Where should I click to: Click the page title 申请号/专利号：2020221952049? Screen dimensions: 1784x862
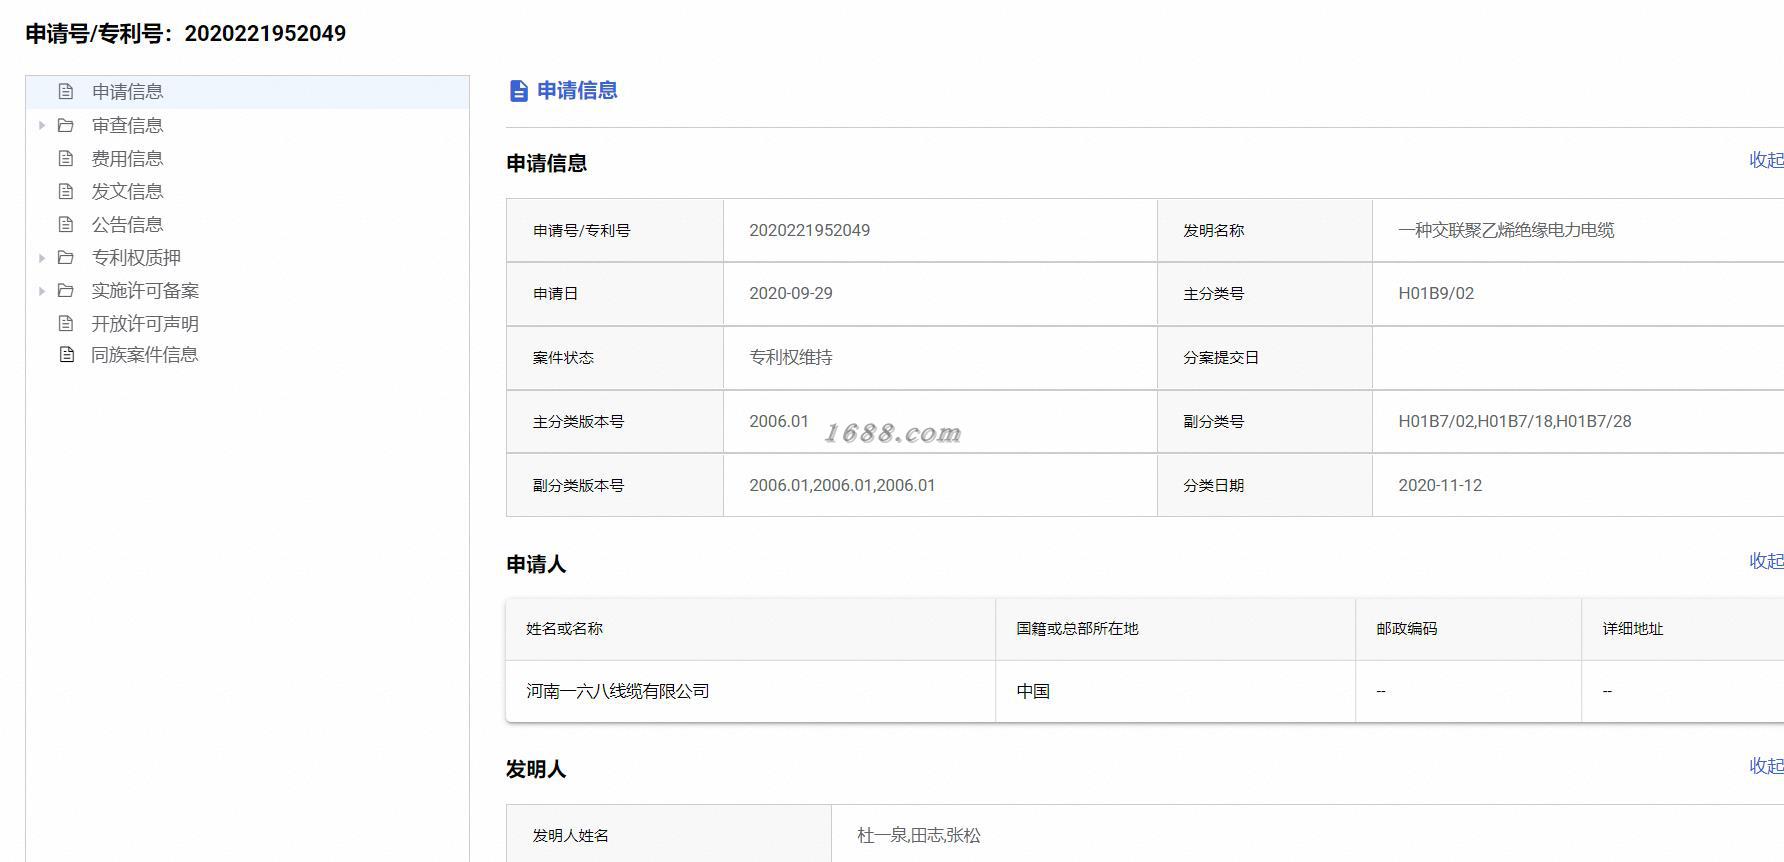coord(186,34)
